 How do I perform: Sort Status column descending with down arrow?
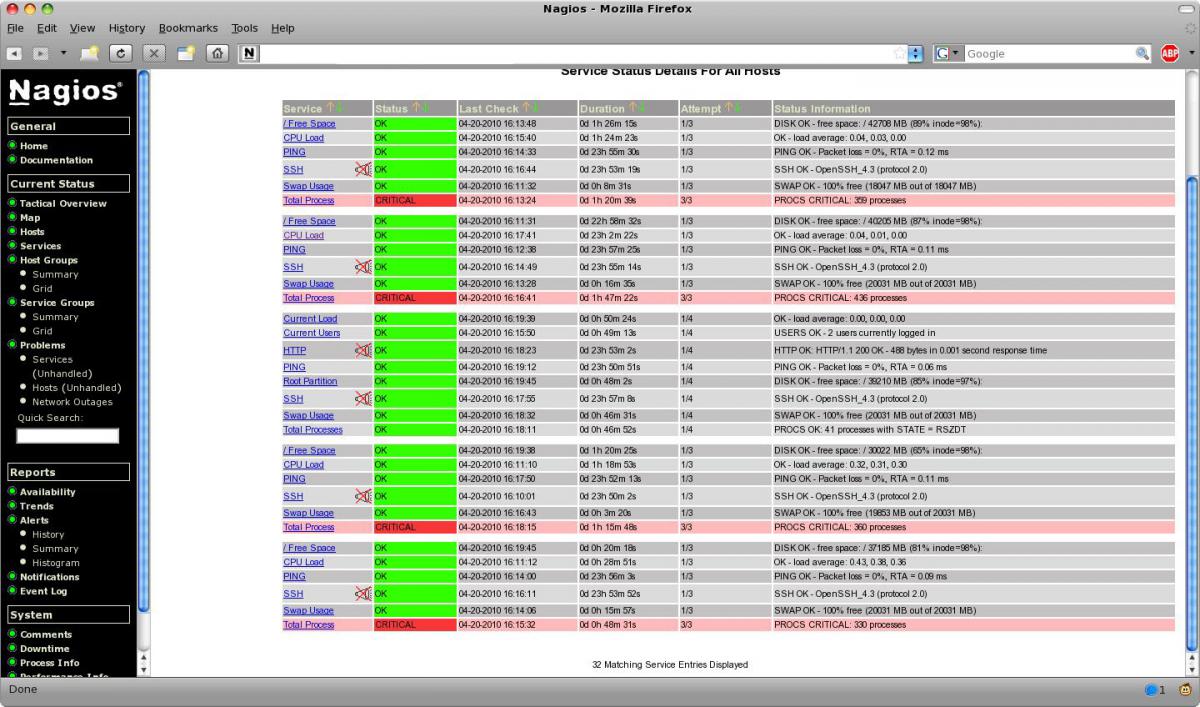[x=425, y=108]
